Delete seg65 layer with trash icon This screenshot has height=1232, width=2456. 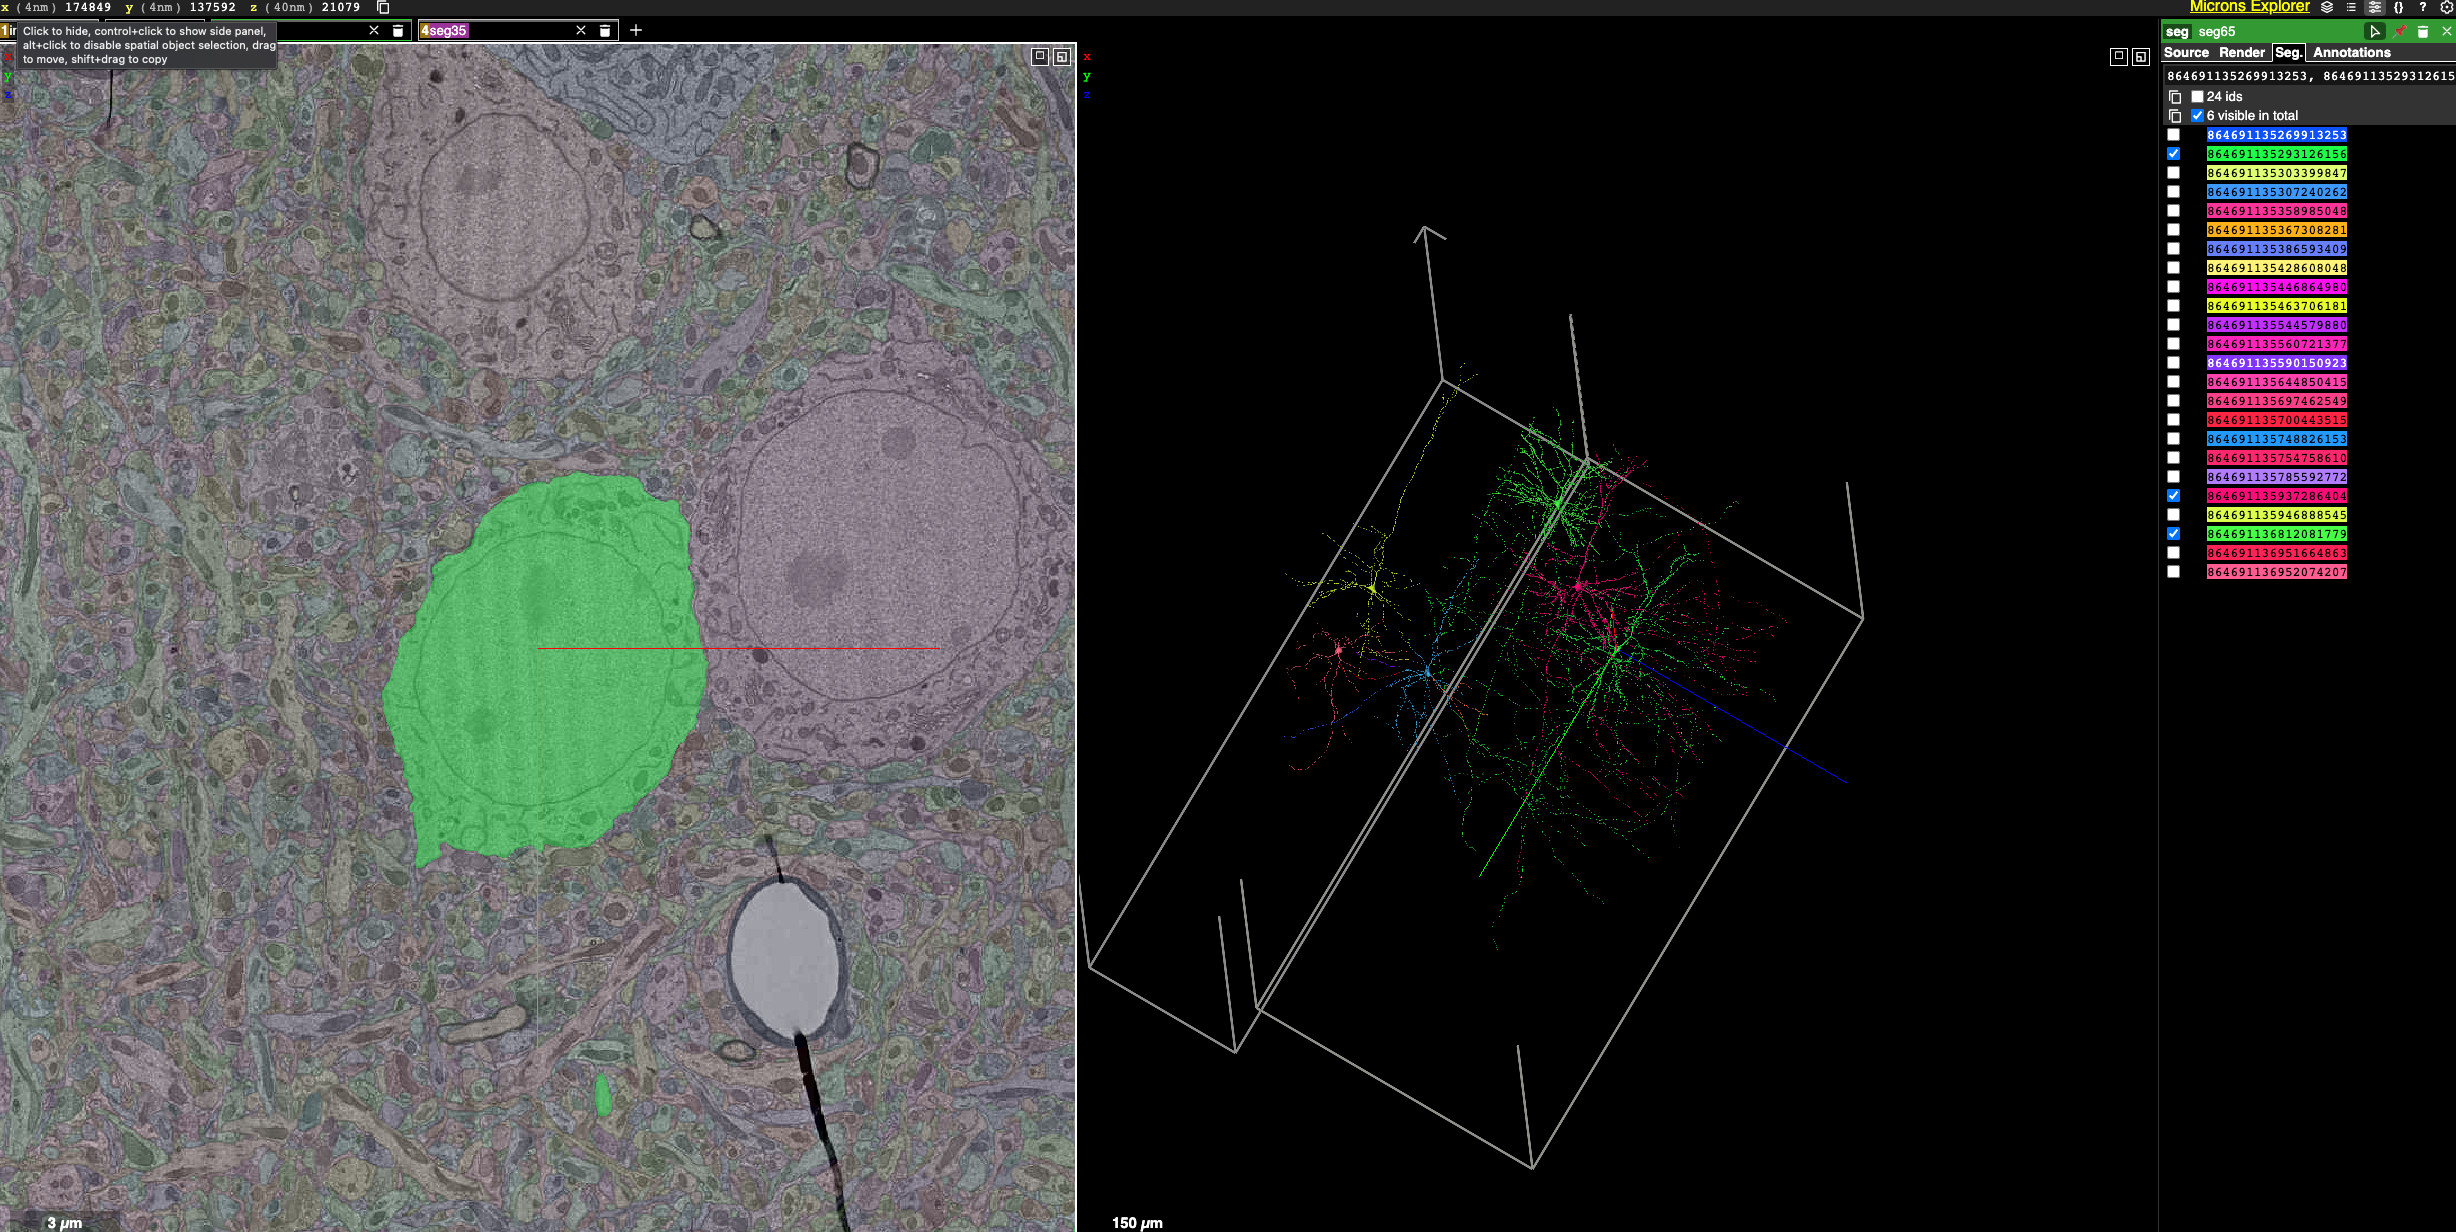click(x=2423, y=32)
